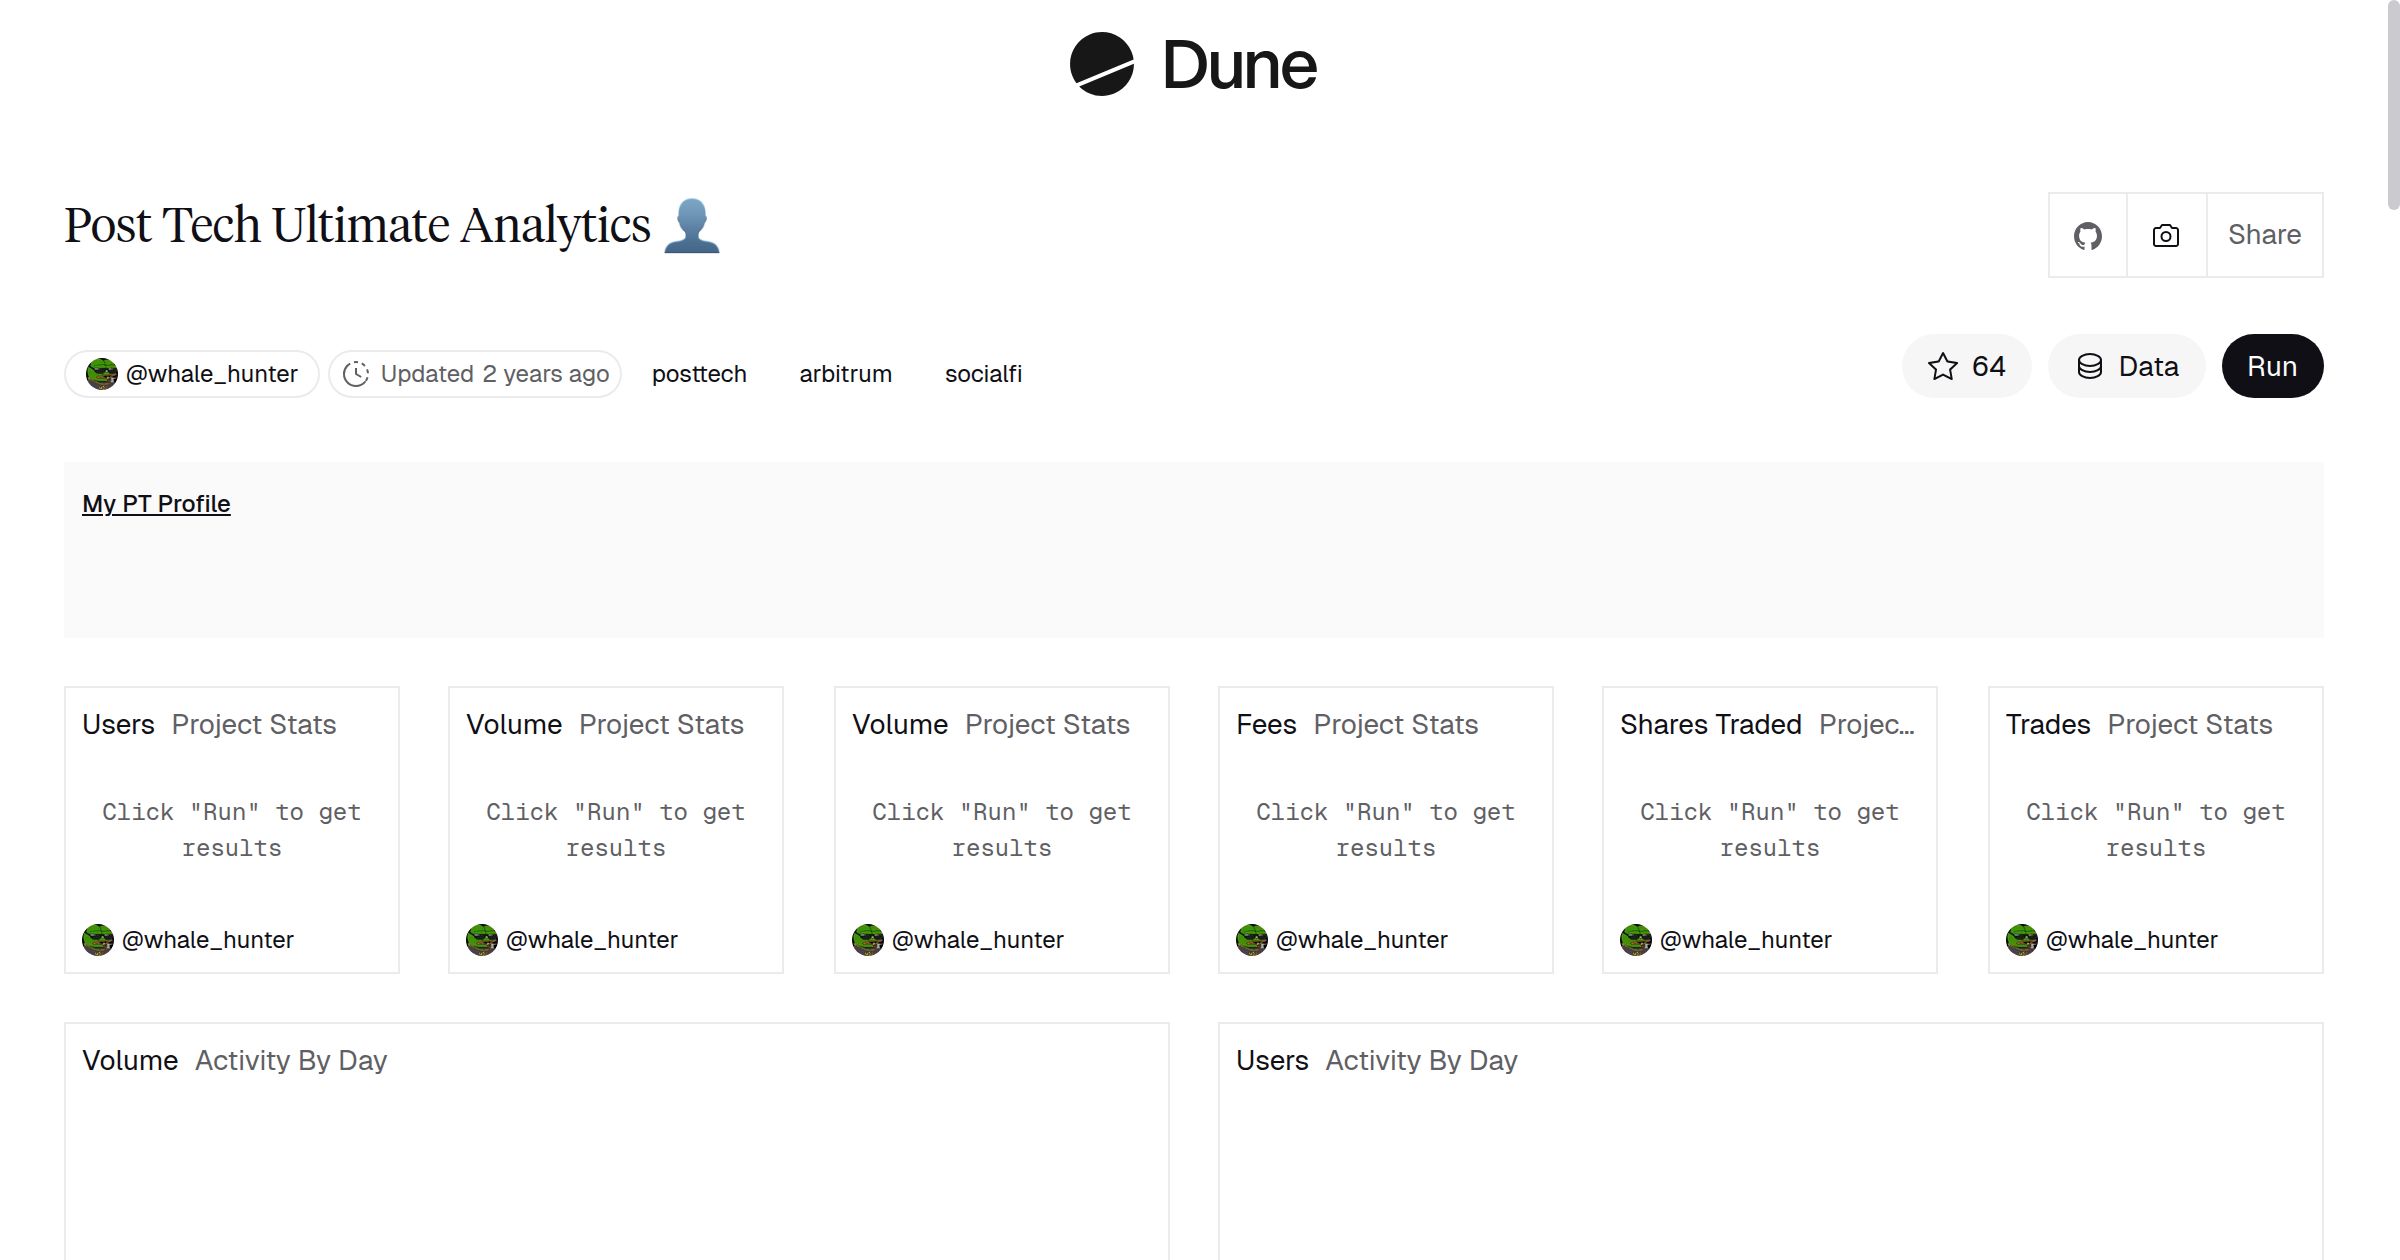
Task: Click the Volume Activity By Day title
Action: tap(130, 1060)
